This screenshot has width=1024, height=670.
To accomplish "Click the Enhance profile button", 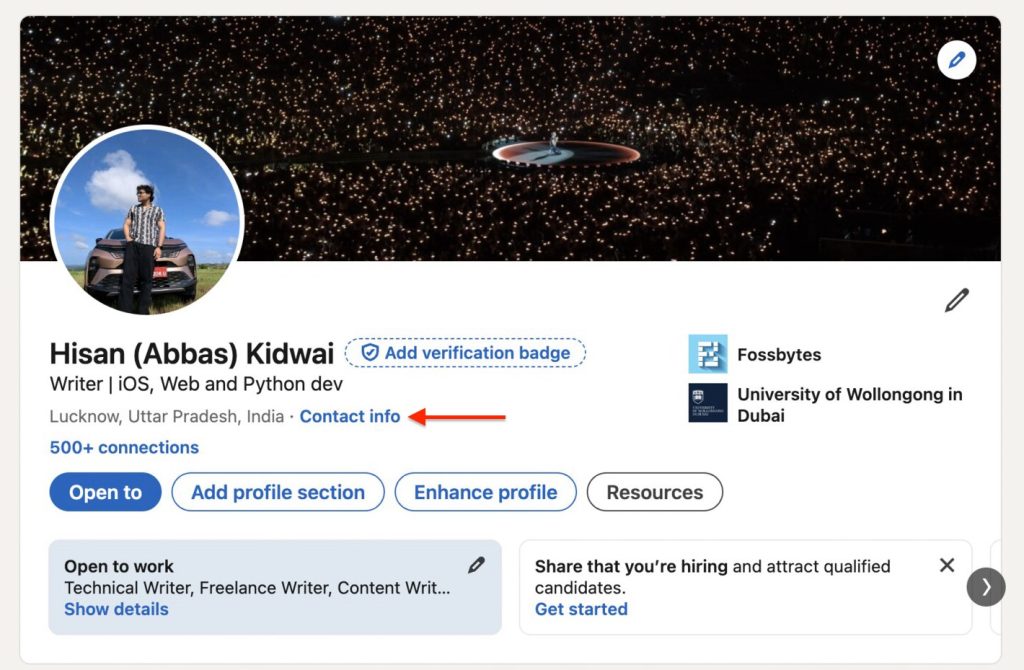I will pyautogui.click(x=485, y=492).
